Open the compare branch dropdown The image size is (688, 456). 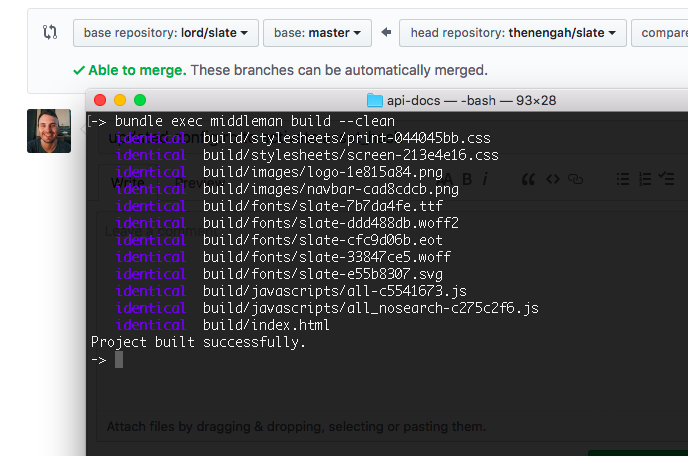[659, 33]
